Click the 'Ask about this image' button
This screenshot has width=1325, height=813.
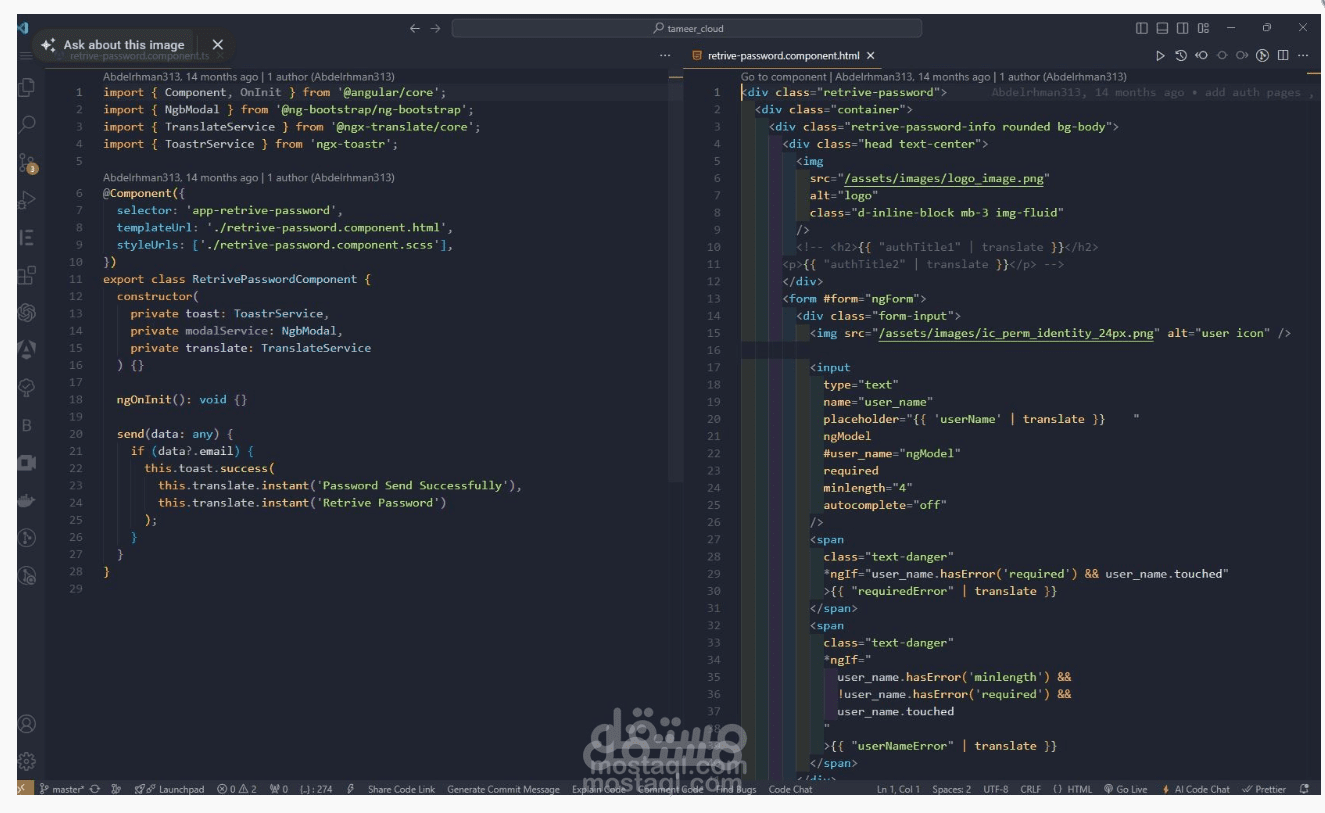coord(113,44)
